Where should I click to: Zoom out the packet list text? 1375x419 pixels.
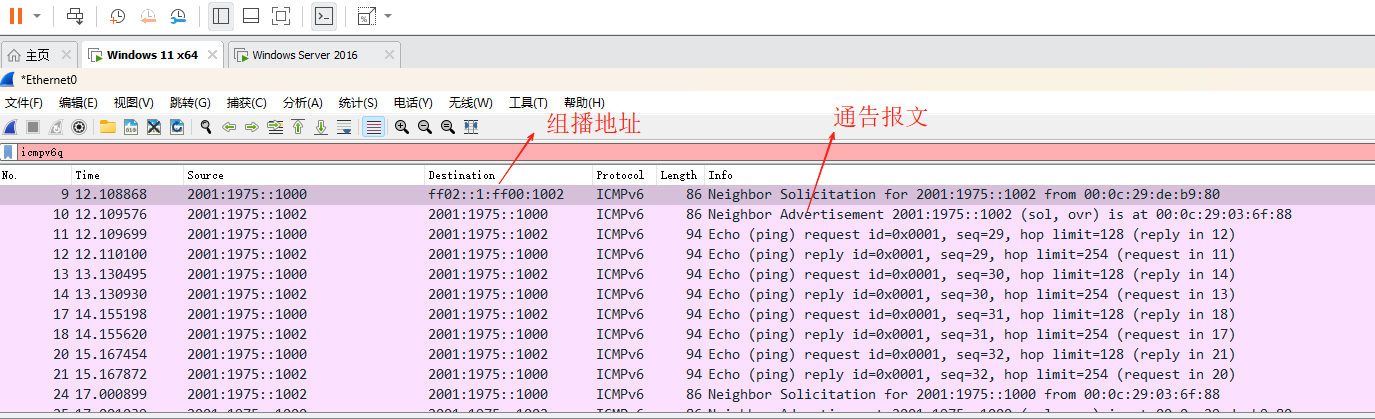(425, 127)
